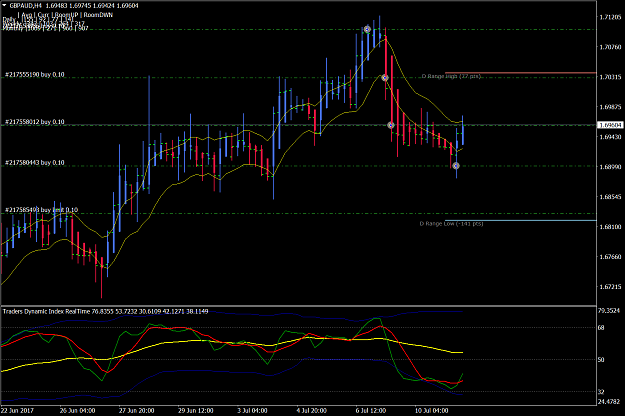Click trade marker circle on the 1.70315 order line
Screen dimensions: 625x416
[x=385, y=78]
